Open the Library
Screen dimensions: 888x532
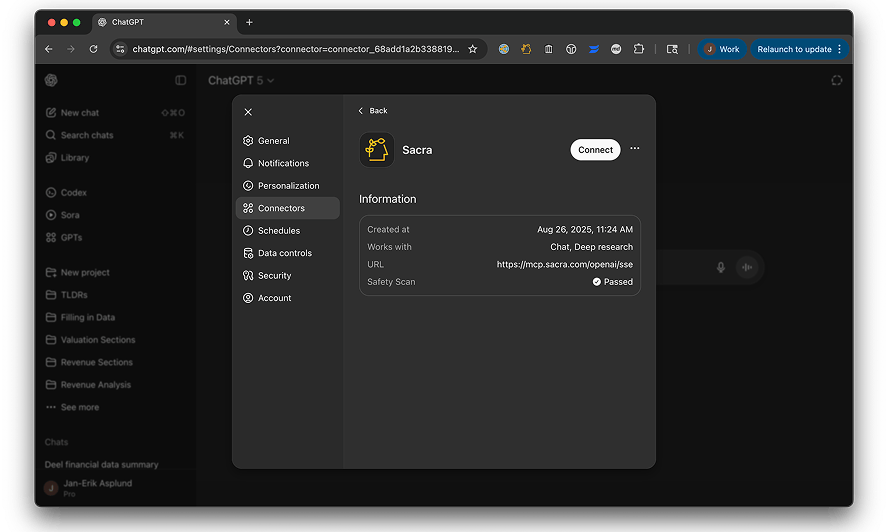[x=115, y=158]
